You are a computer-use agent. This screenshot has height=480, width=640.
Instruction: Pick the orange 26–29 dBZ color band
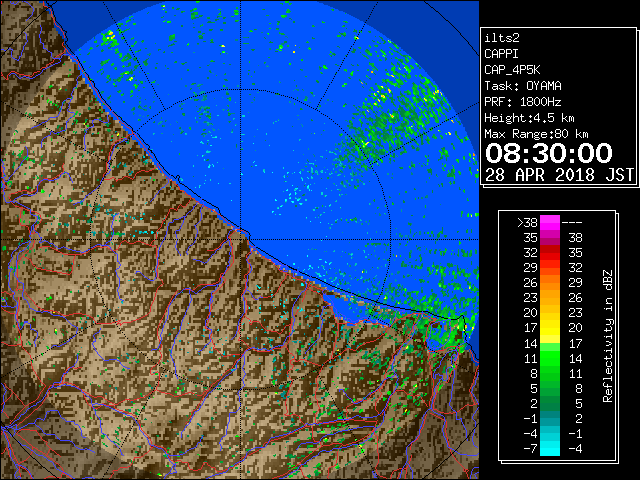click(550, 283)
